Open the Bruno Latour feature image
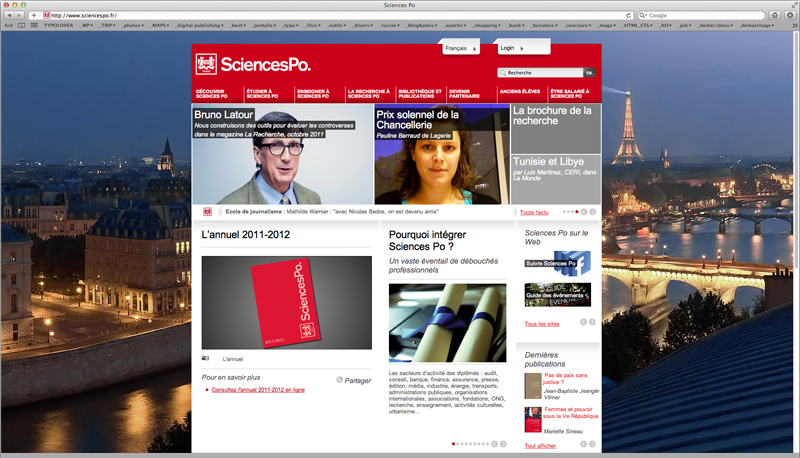 click(x=283, y=154)
